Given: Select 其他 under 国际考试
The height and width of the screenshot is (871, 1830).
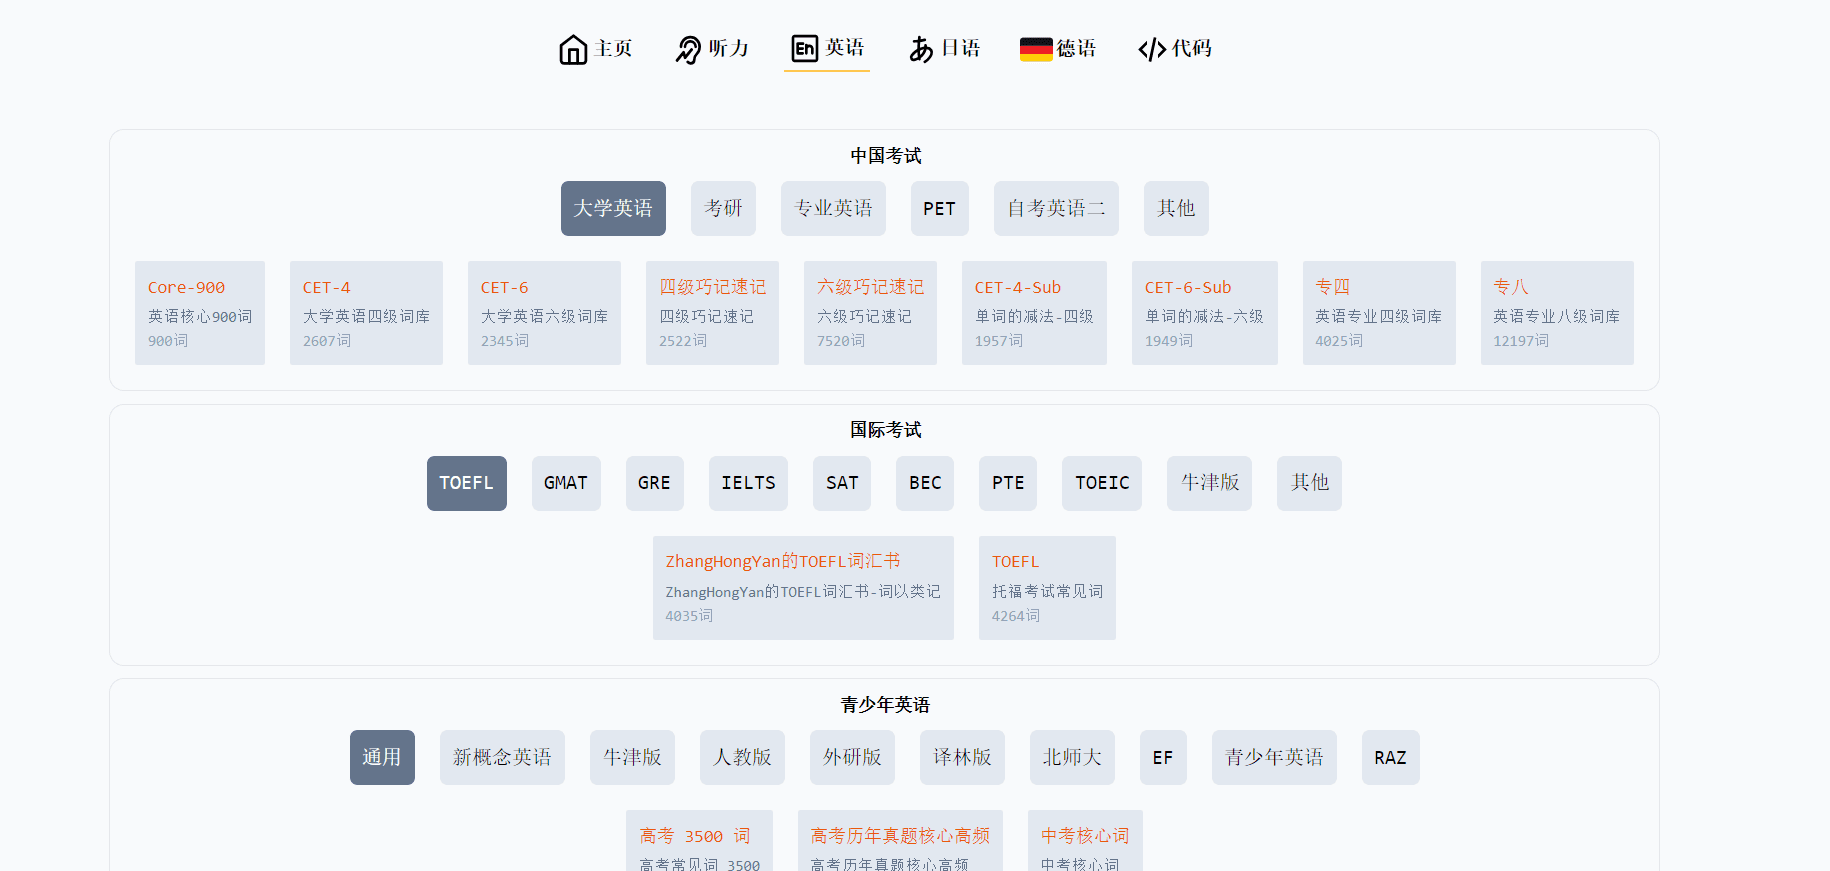Looking at the screenshot, I should coord(1309,483).
